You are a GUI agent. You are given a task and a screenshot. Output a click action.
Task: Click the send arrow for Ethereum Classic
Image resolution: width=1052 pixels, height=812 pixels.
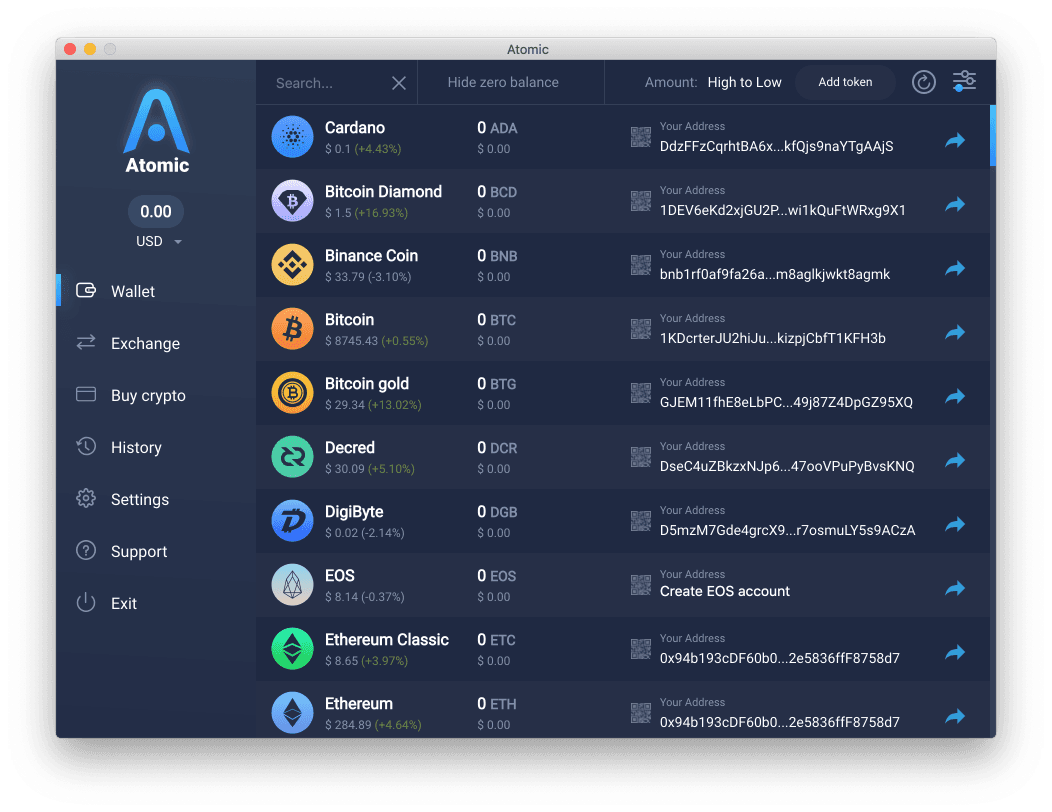click(955, 652)
